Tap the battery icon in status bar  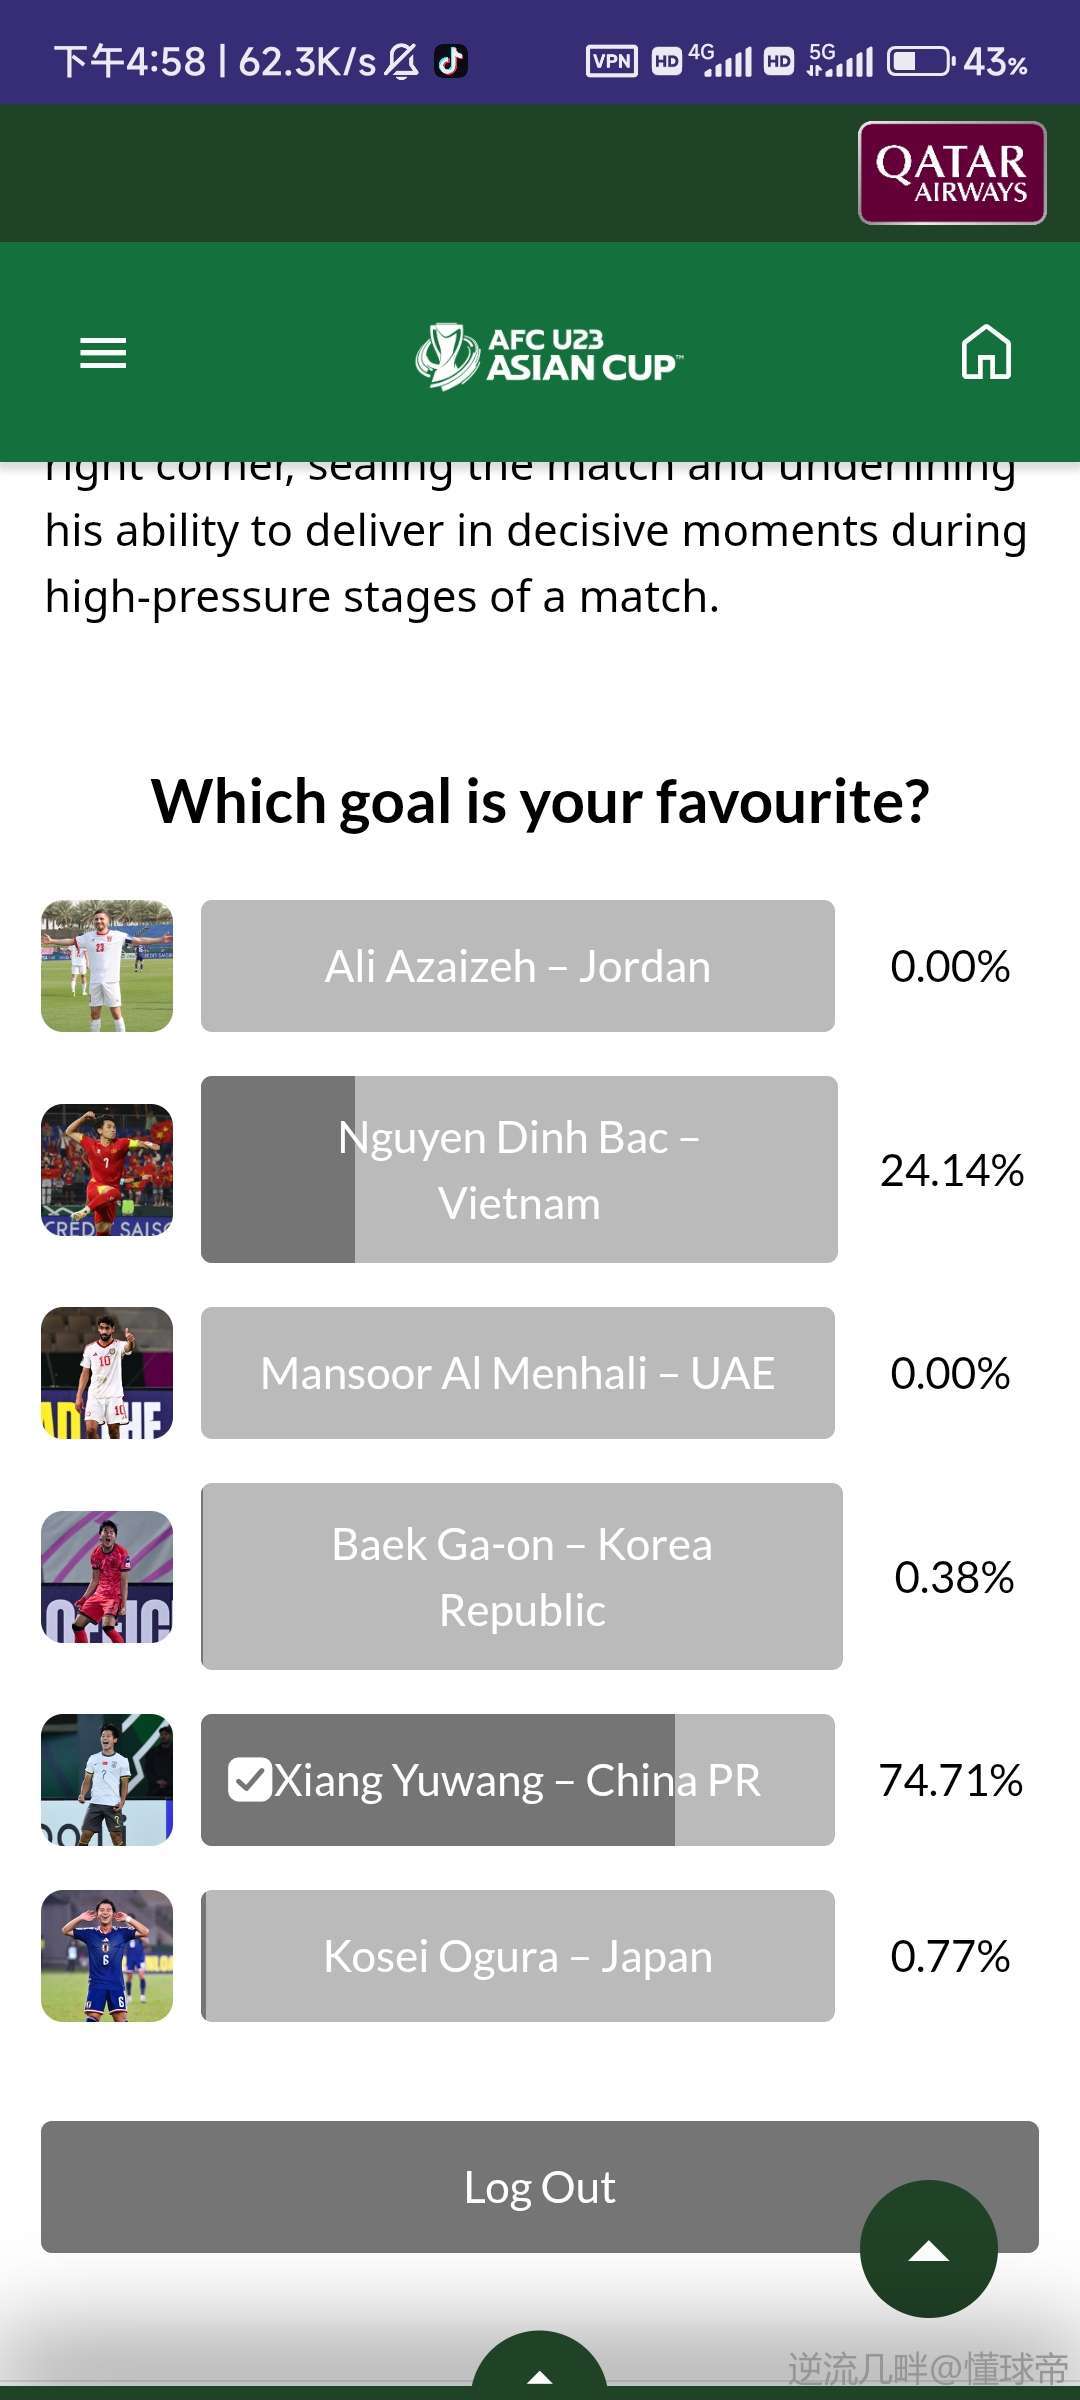[920, 62]
